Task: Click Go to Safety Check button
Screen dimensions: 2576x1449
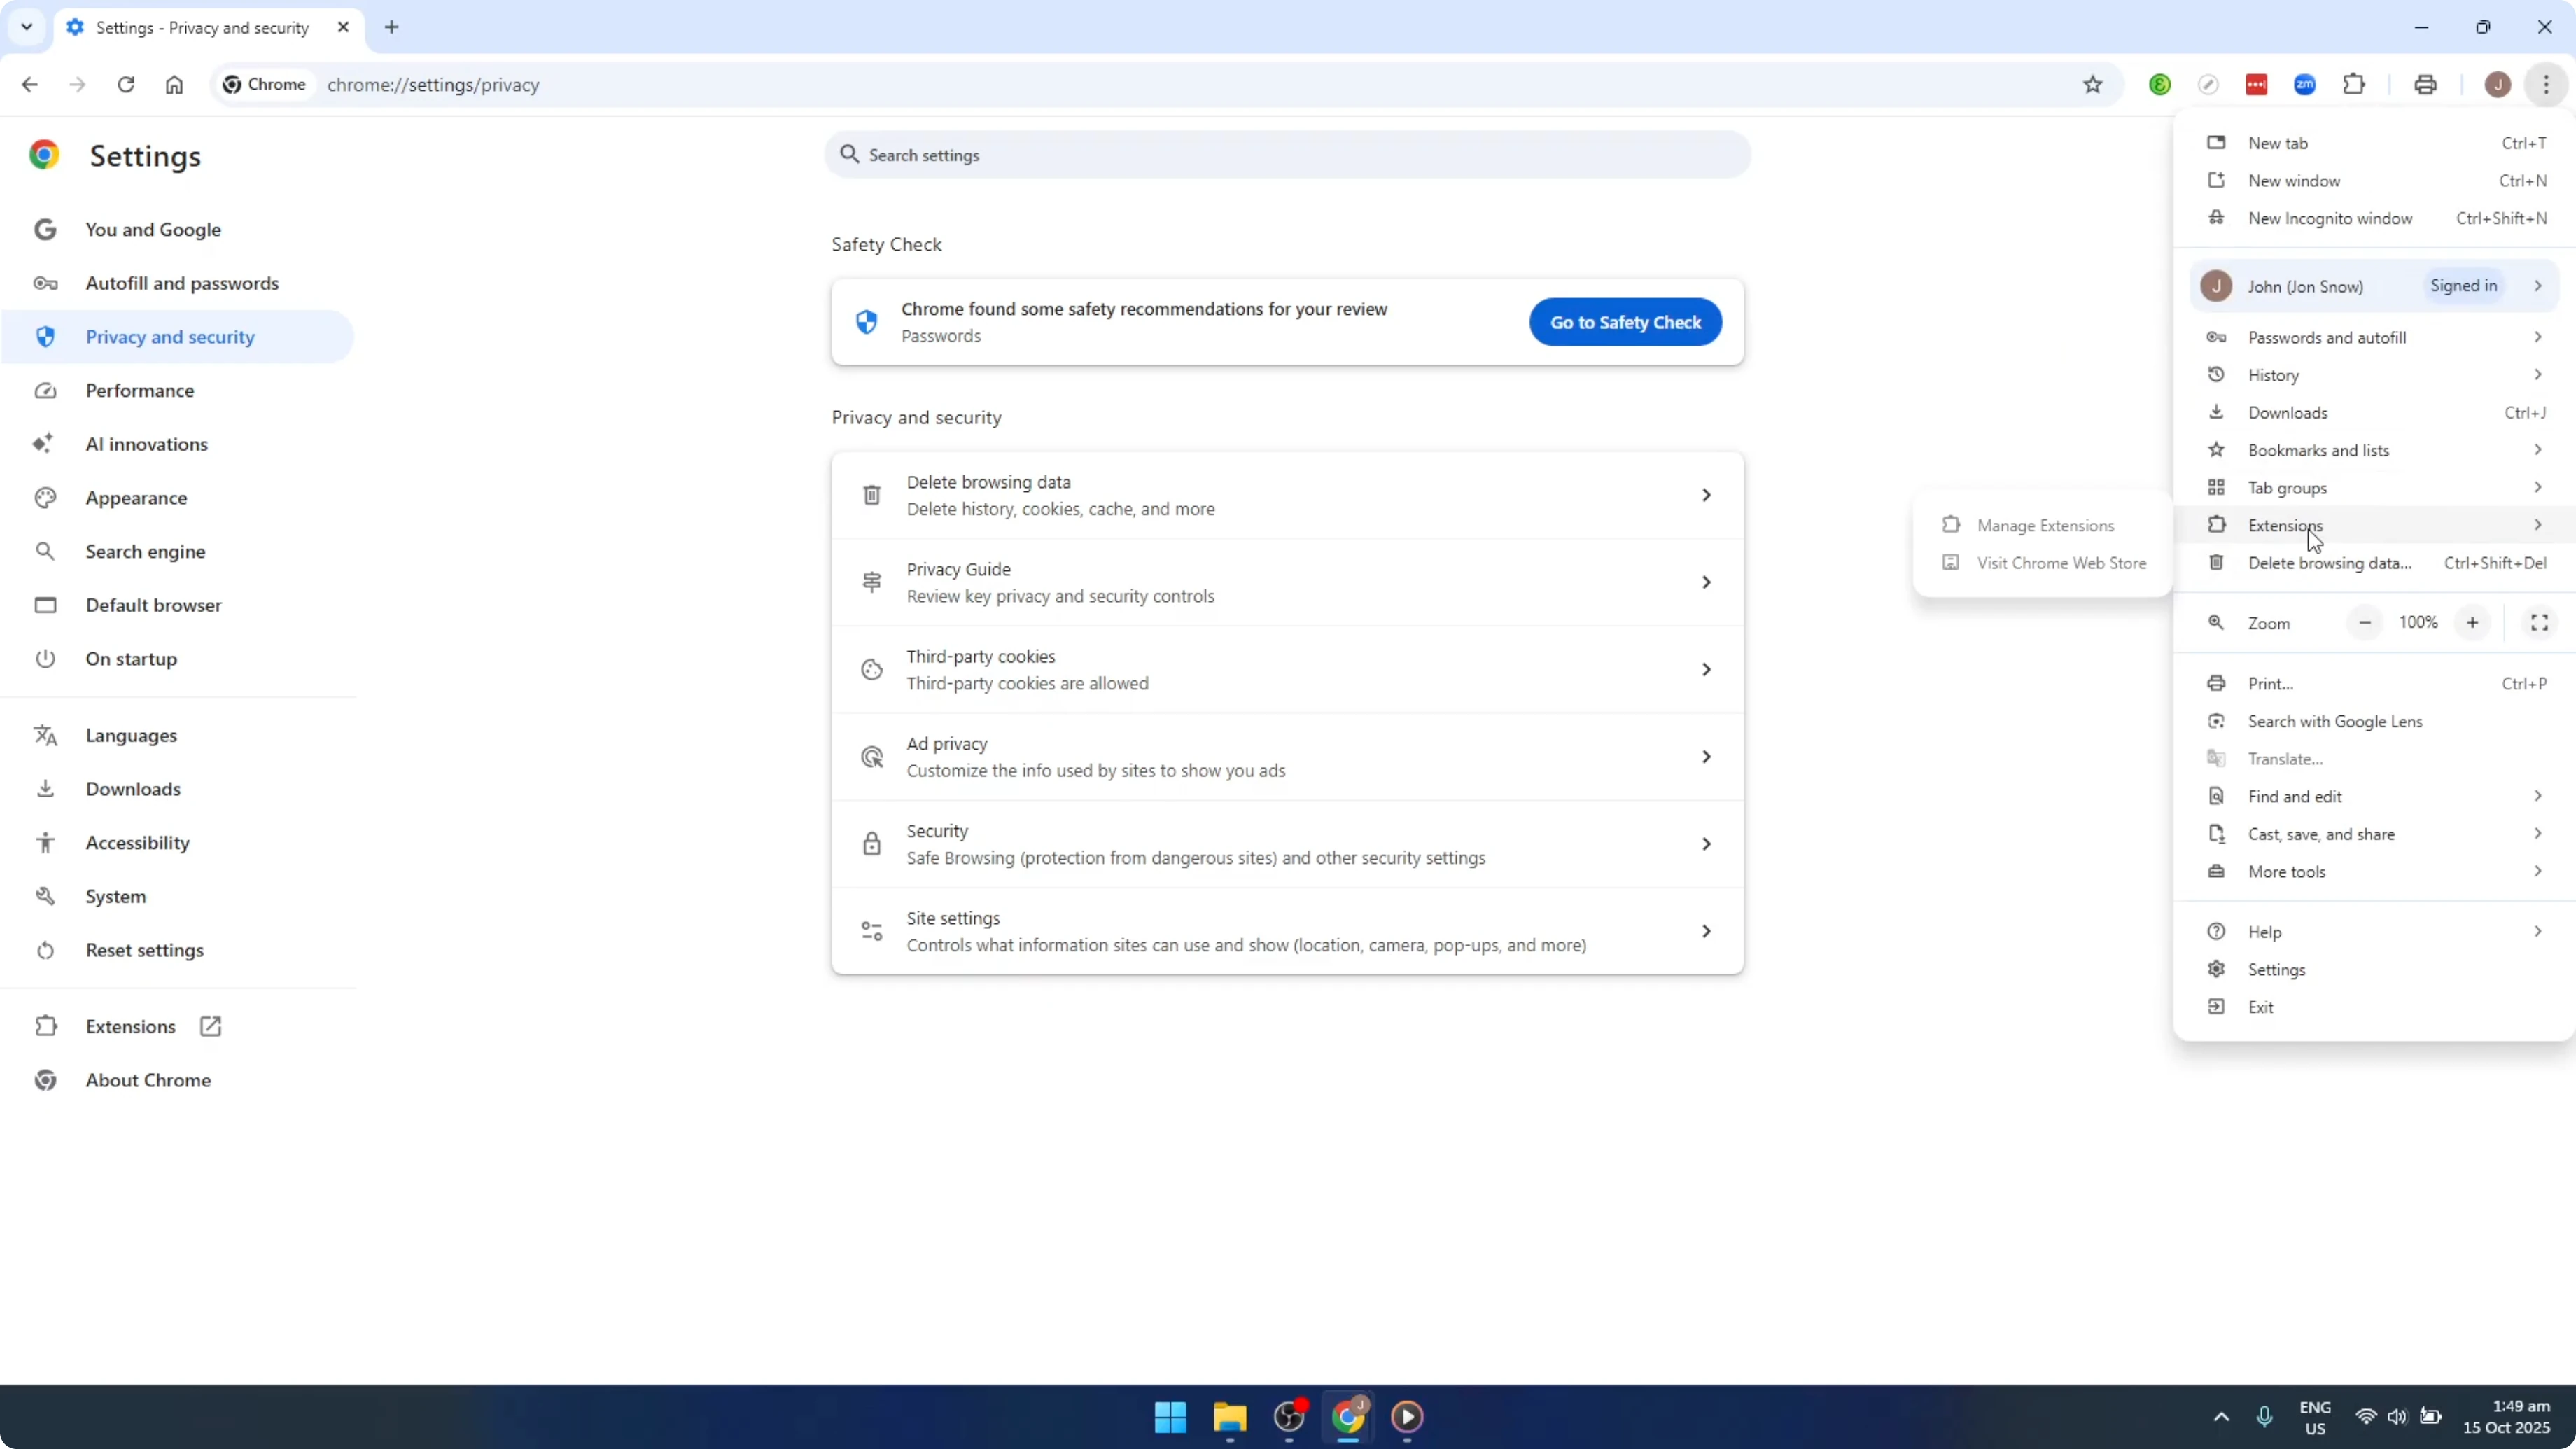Action: coord(1625,323)
